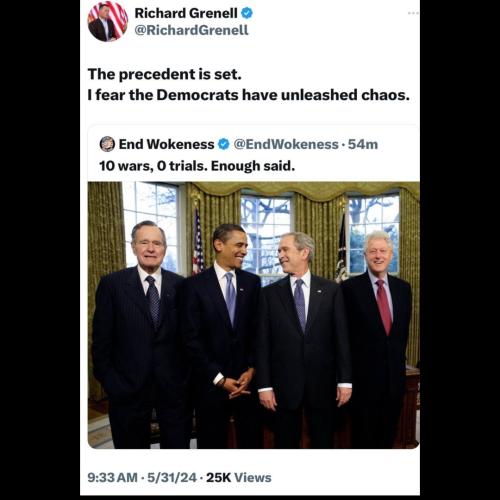Click the 5/31/24 post date
Viewport: 500px width, 500px height.
pos(172,477)
